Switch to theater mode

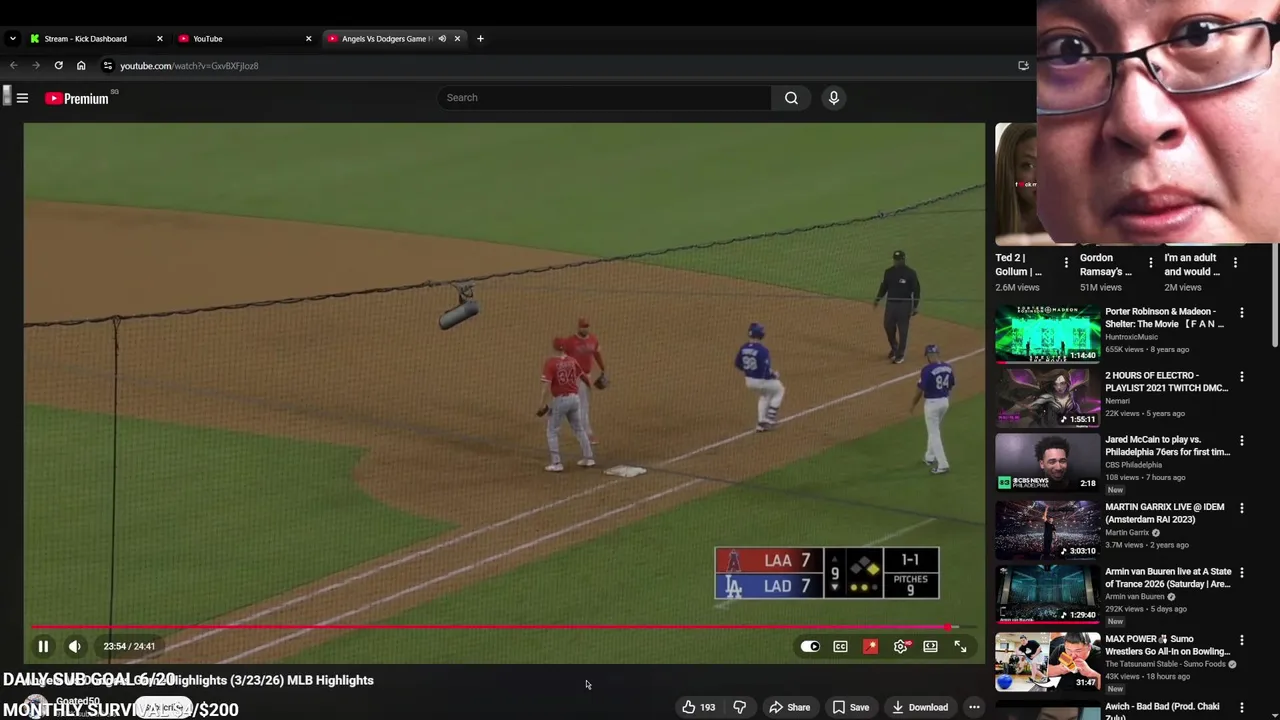click(930, 647)
